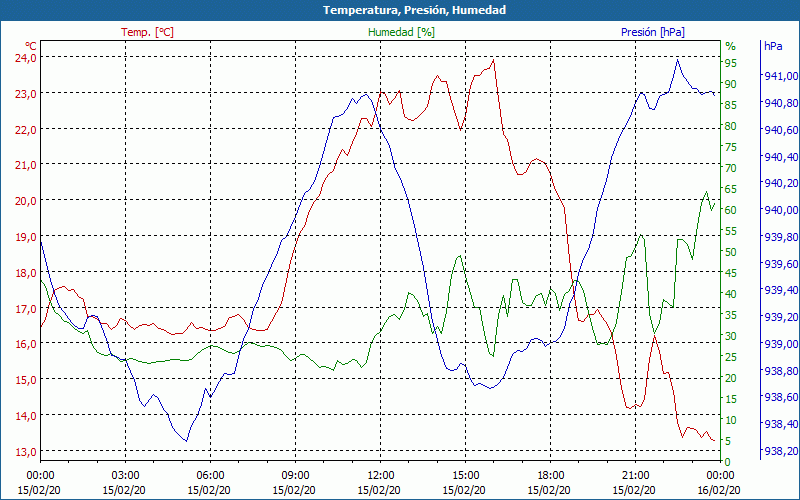Click the '16,0' temperature axis value
The image size is (800, 500).
(25, 344)
